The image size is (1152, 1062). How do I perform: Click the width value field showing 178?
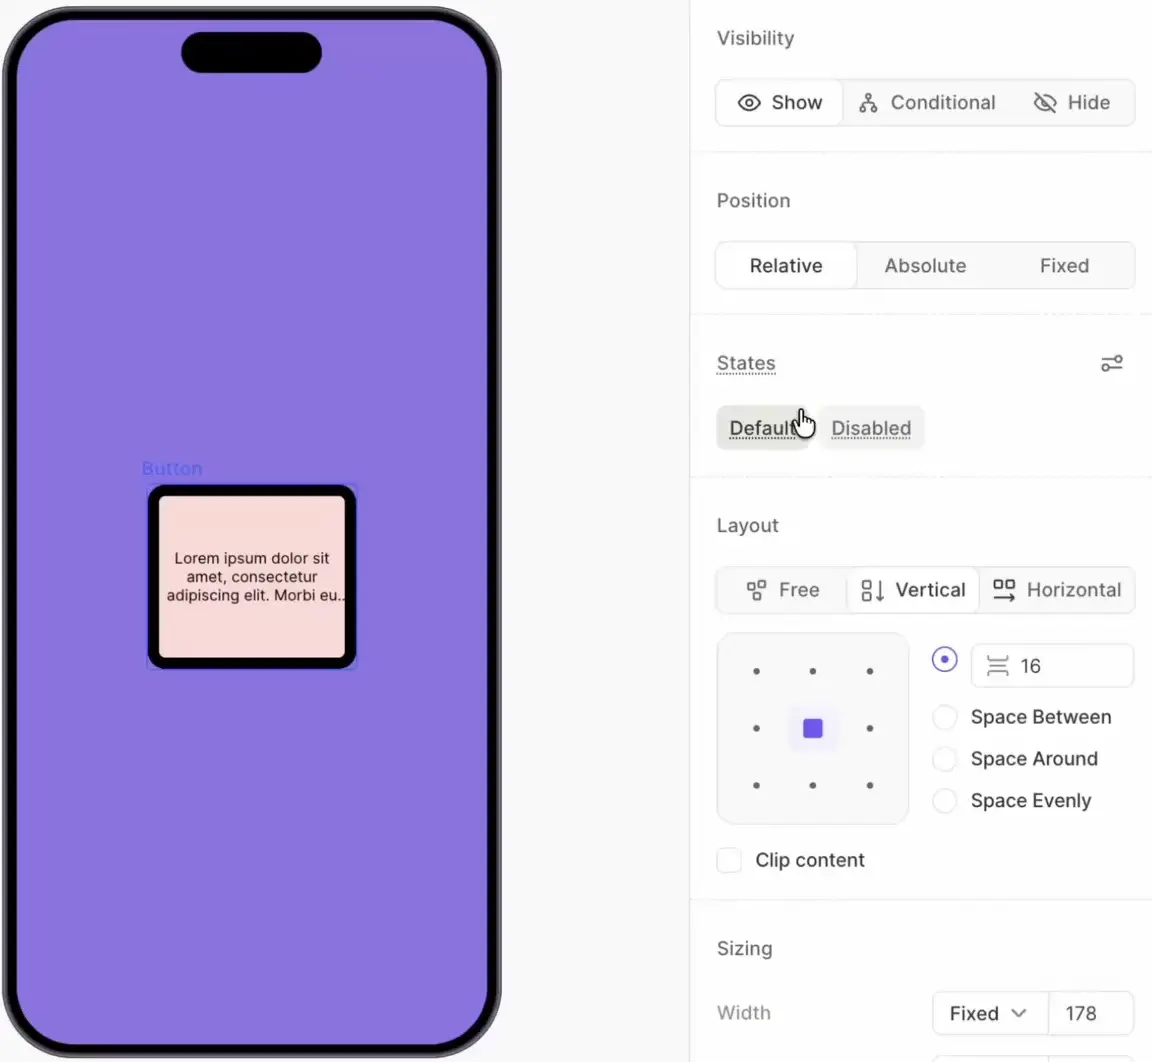coord(1091,1014)
